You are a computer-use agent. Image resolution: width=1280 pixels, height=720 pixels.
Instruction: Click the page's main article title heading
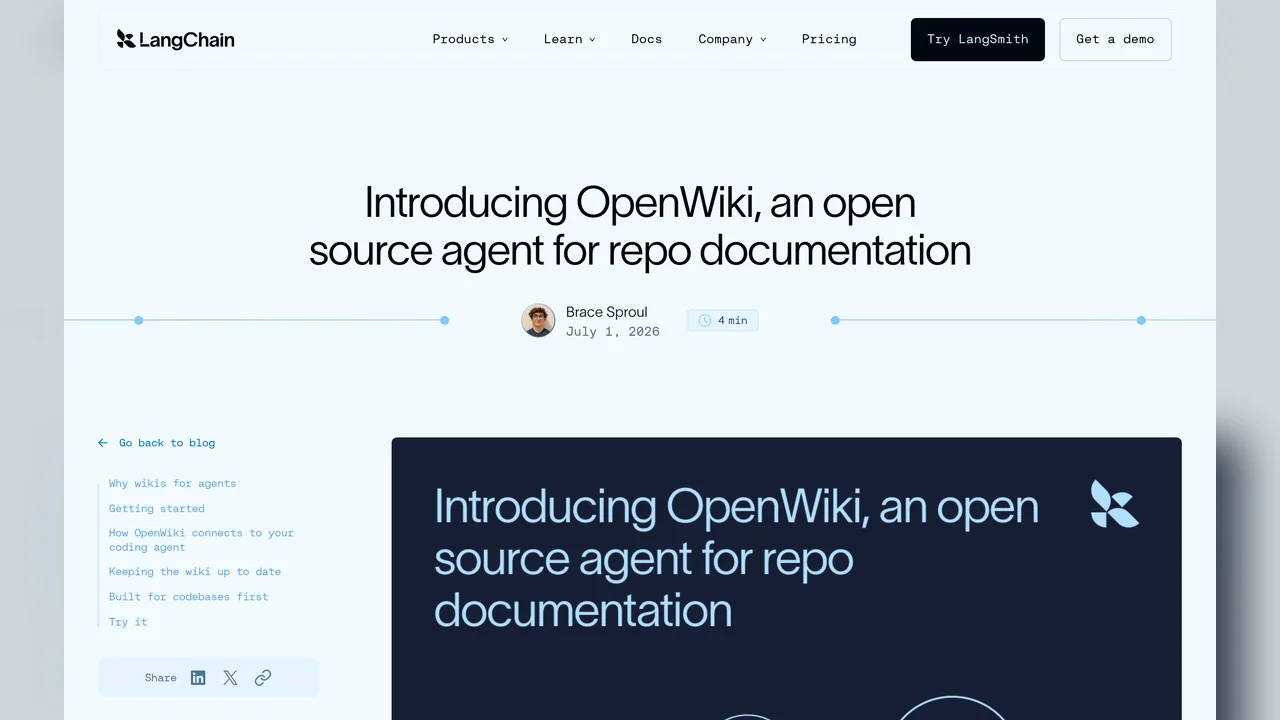640,226
